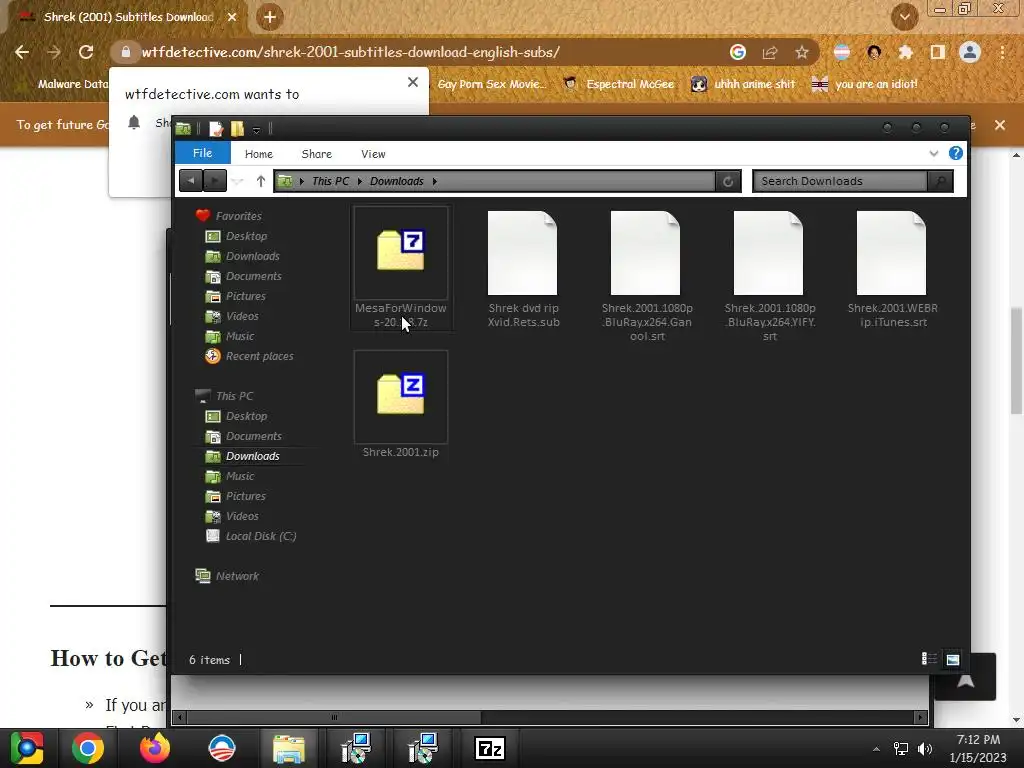
Task: Open the View ribbon tab
Action: 373,154
